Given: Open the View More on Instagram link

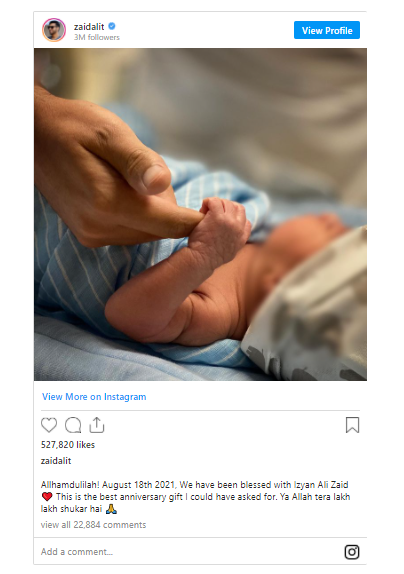Looking at the screenshot, I should point(94,397).
